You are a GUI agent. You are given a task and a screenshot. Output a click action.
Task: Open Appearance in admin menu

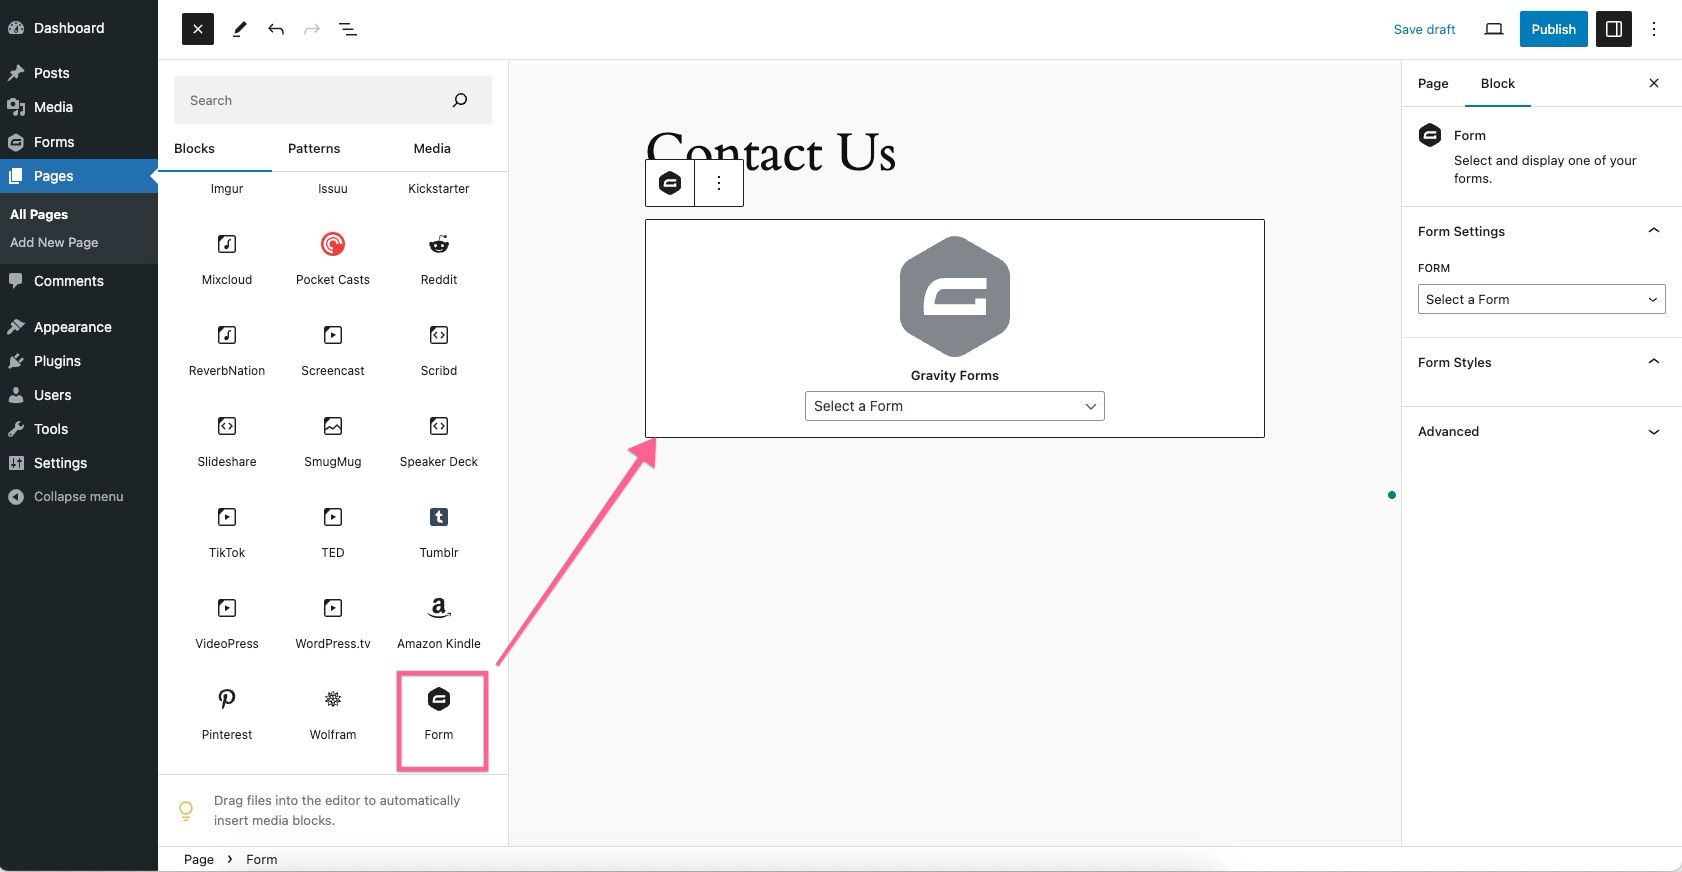(x=79, y=327)
